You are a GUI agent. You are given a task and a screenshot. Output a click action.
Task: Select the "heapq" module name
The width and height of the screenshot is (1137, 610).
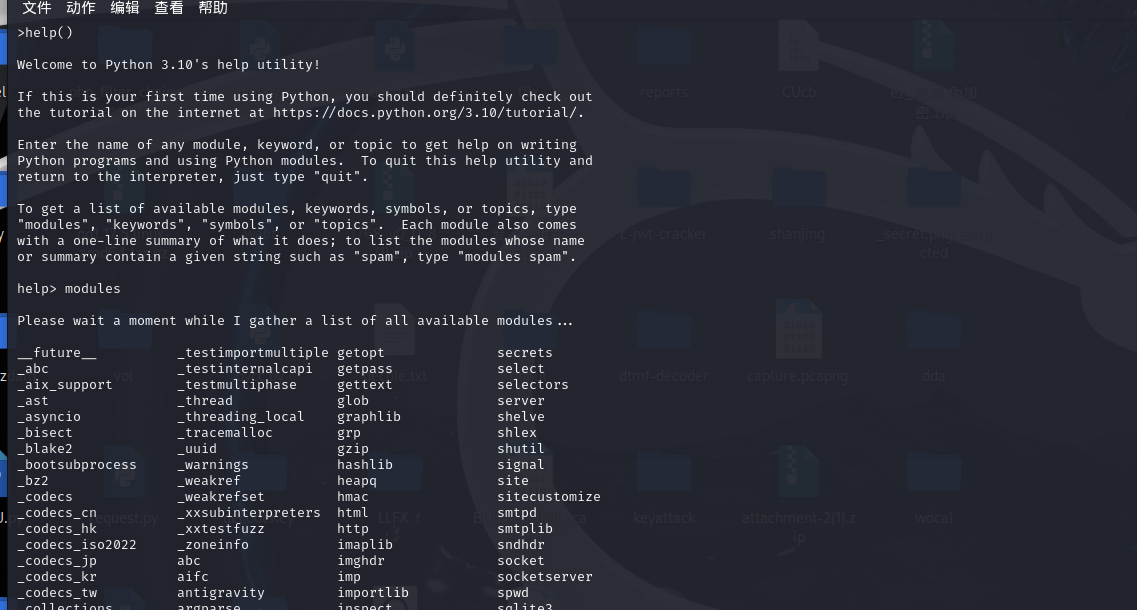[x=357, y=480]
